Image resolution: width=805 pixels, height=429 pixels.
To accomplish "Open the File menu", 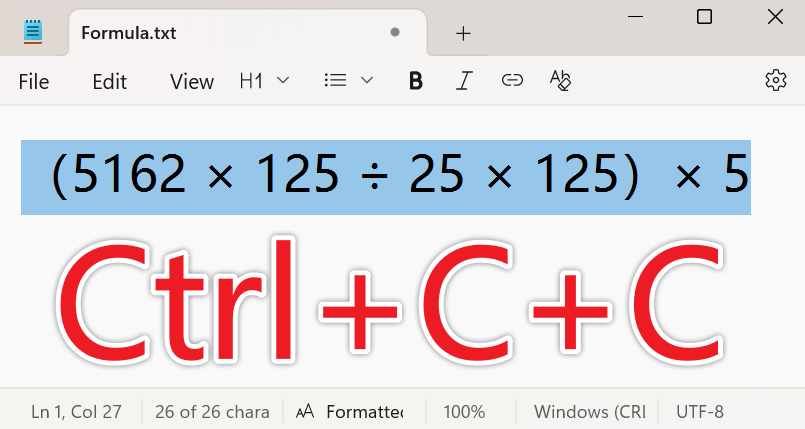I will pos(34,82).
